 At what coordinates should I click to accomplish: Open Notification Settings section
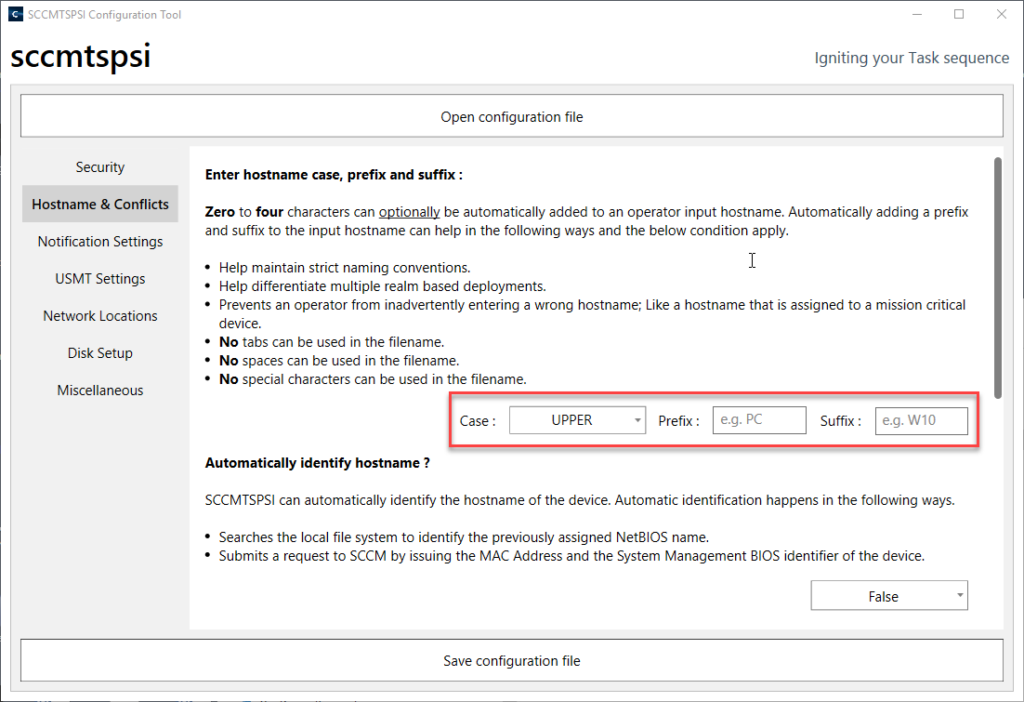click(x=100, y=241)
